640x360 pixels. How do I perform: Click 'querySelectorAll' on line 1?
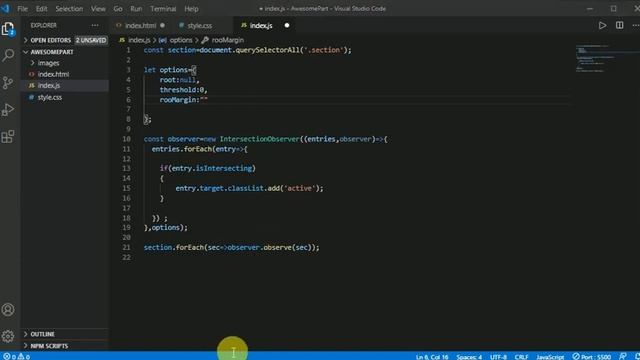[267, 50]
